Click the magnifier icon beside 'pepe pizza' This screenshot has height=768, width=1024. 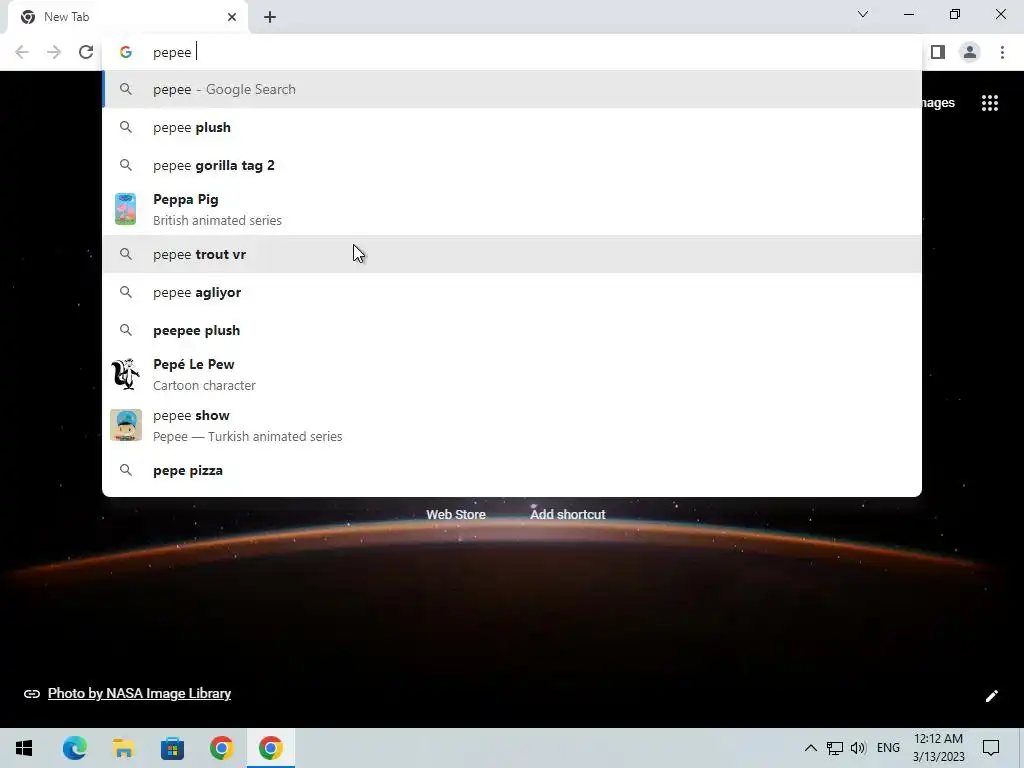tap(126, 470)
